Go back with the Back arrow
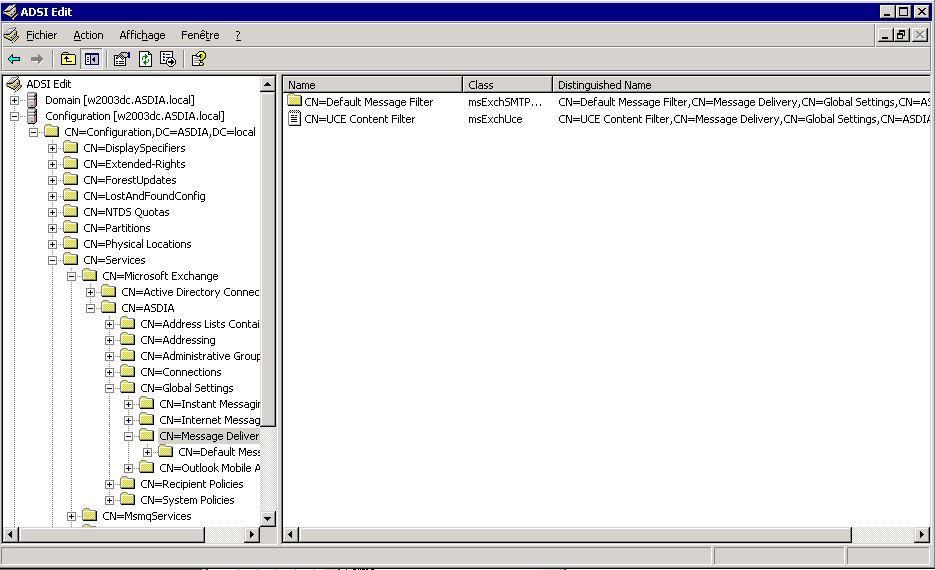 (x=14, y=59)
